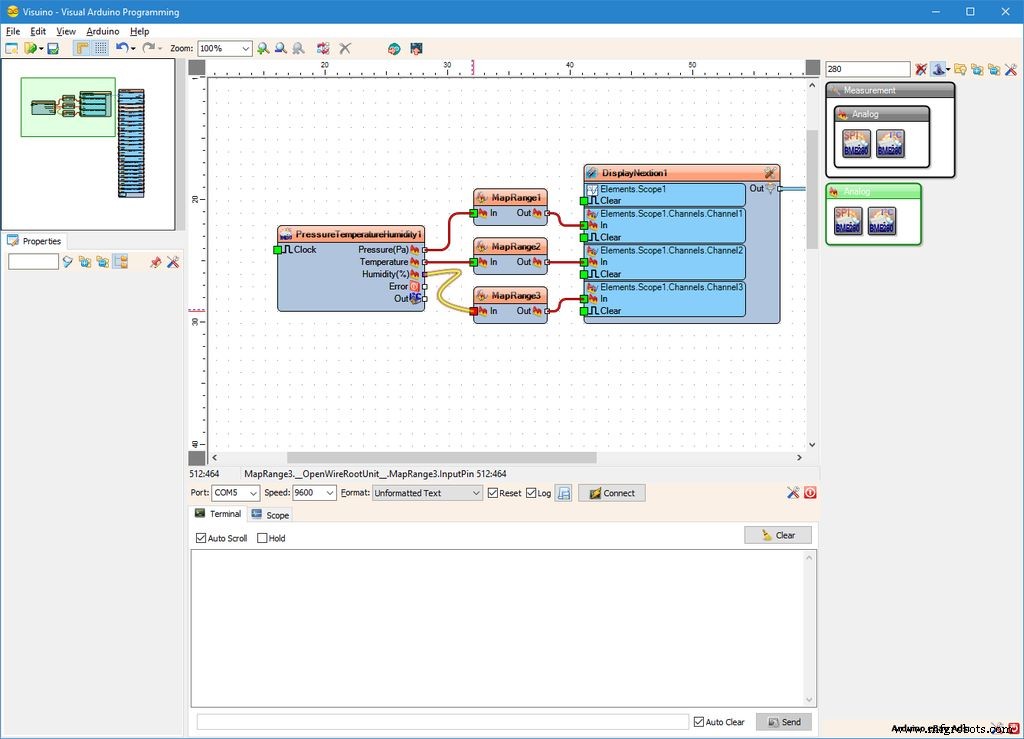Uncheck the Reset checkbox
Screen dimensions: 1024x739
point(493,493)
